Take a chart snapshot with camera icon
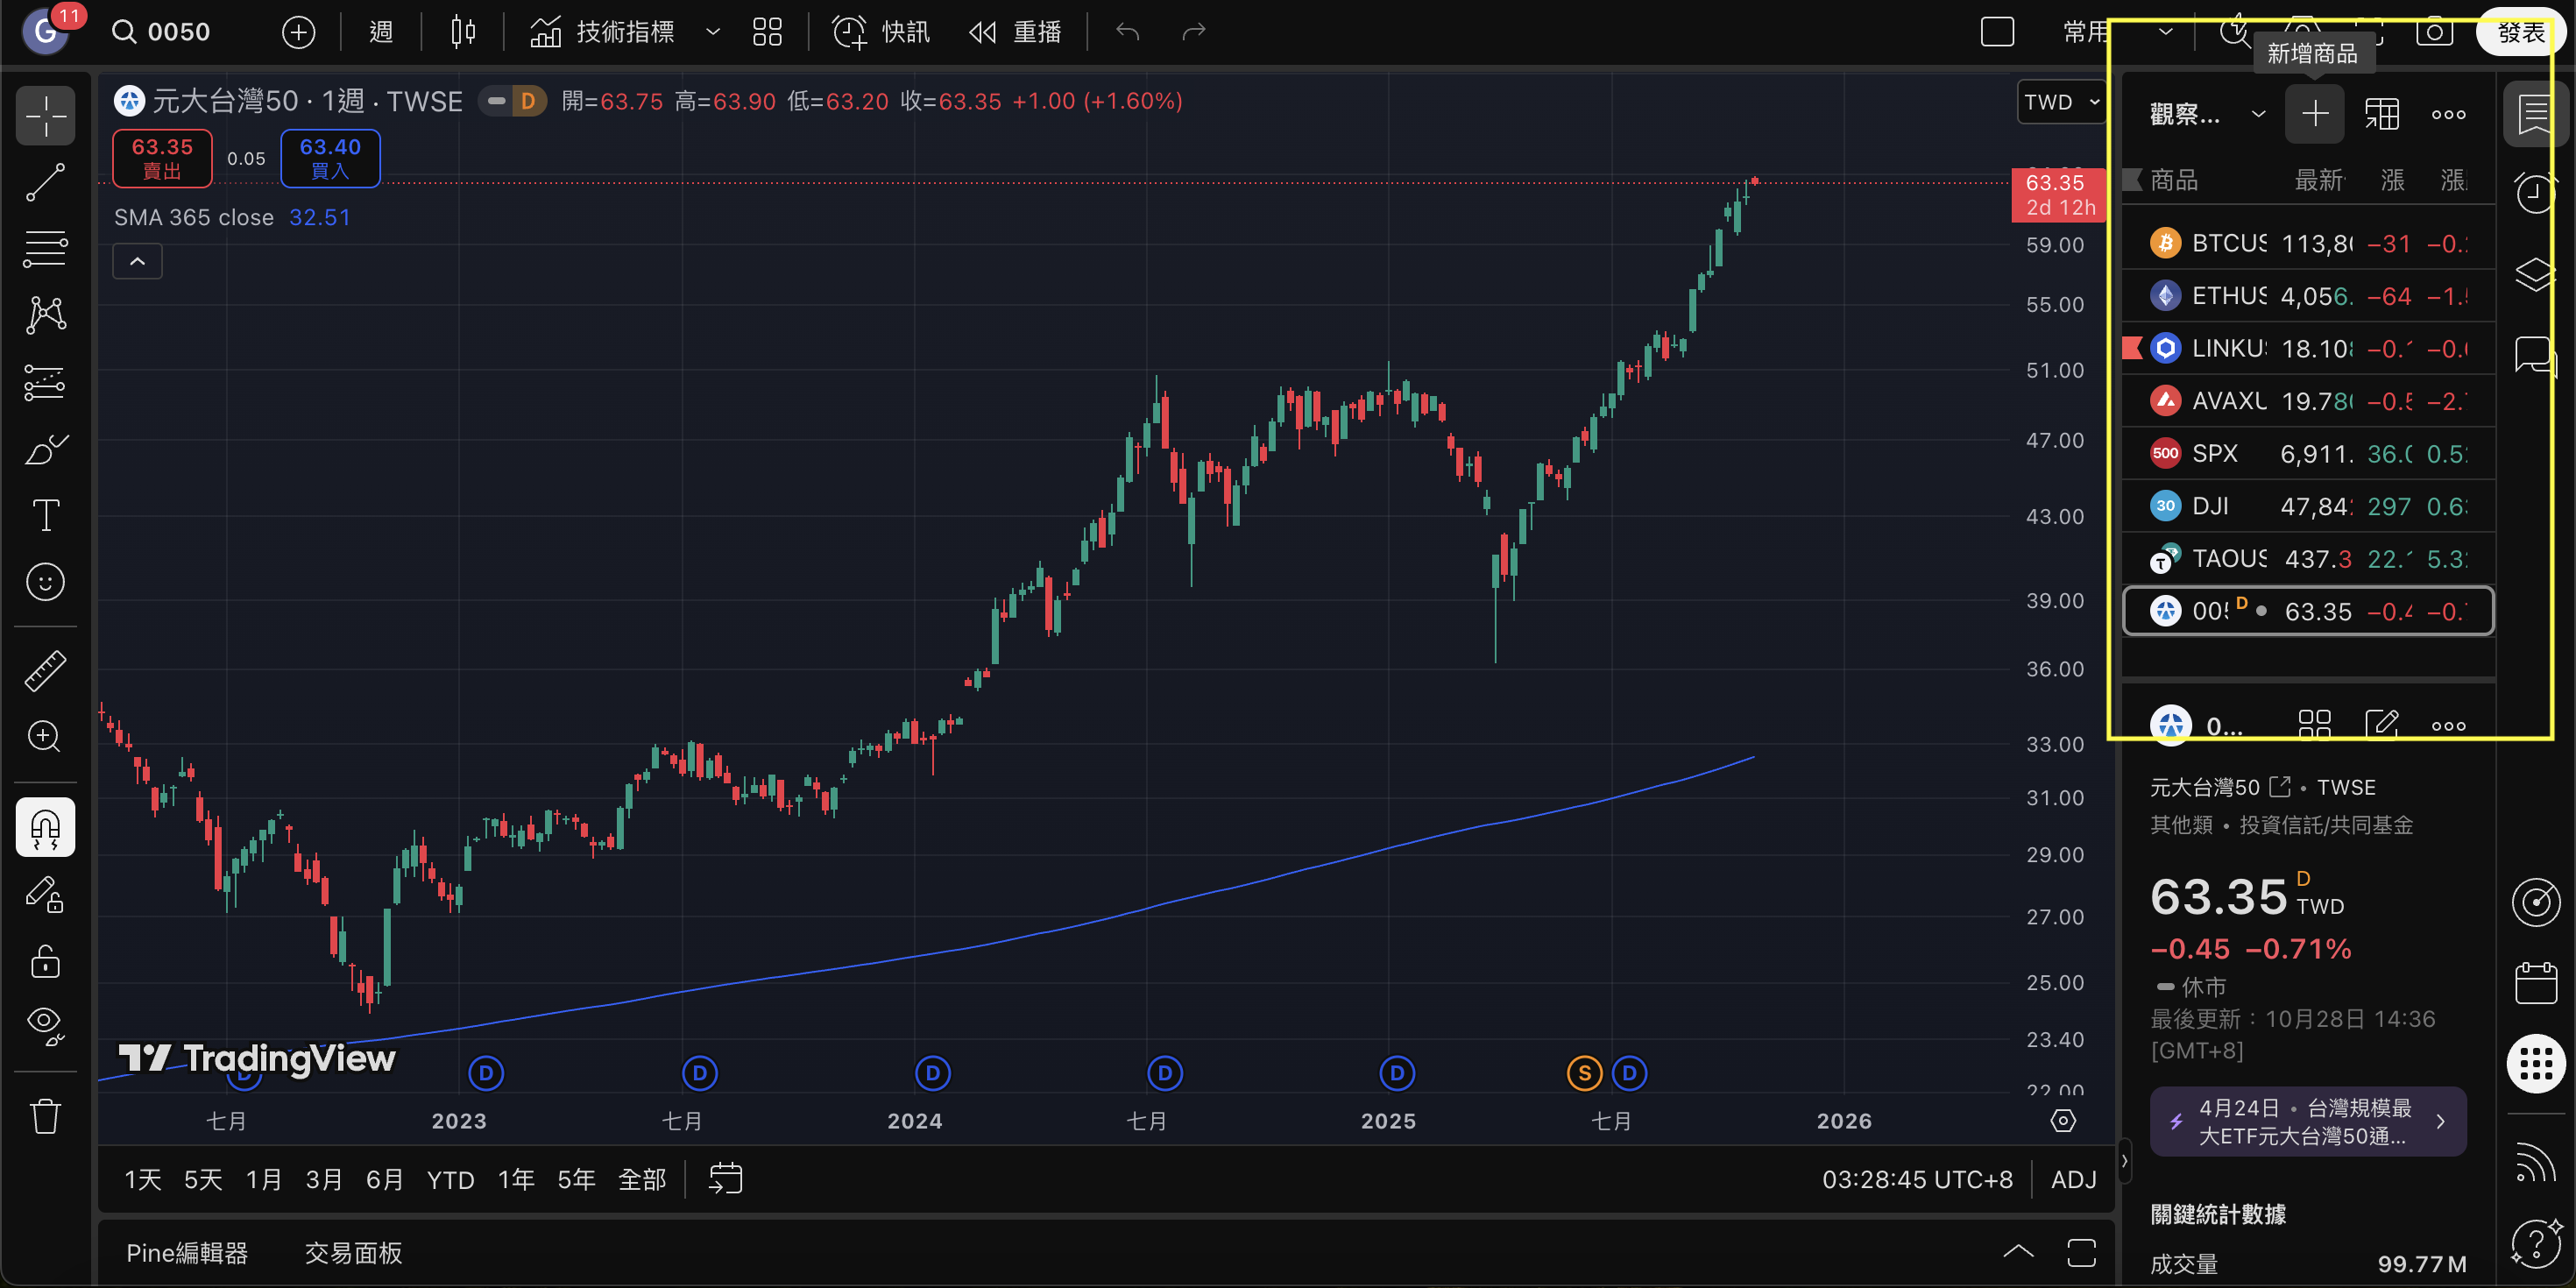This screenshot has height=1288, width=2576. click(2434, 32)
